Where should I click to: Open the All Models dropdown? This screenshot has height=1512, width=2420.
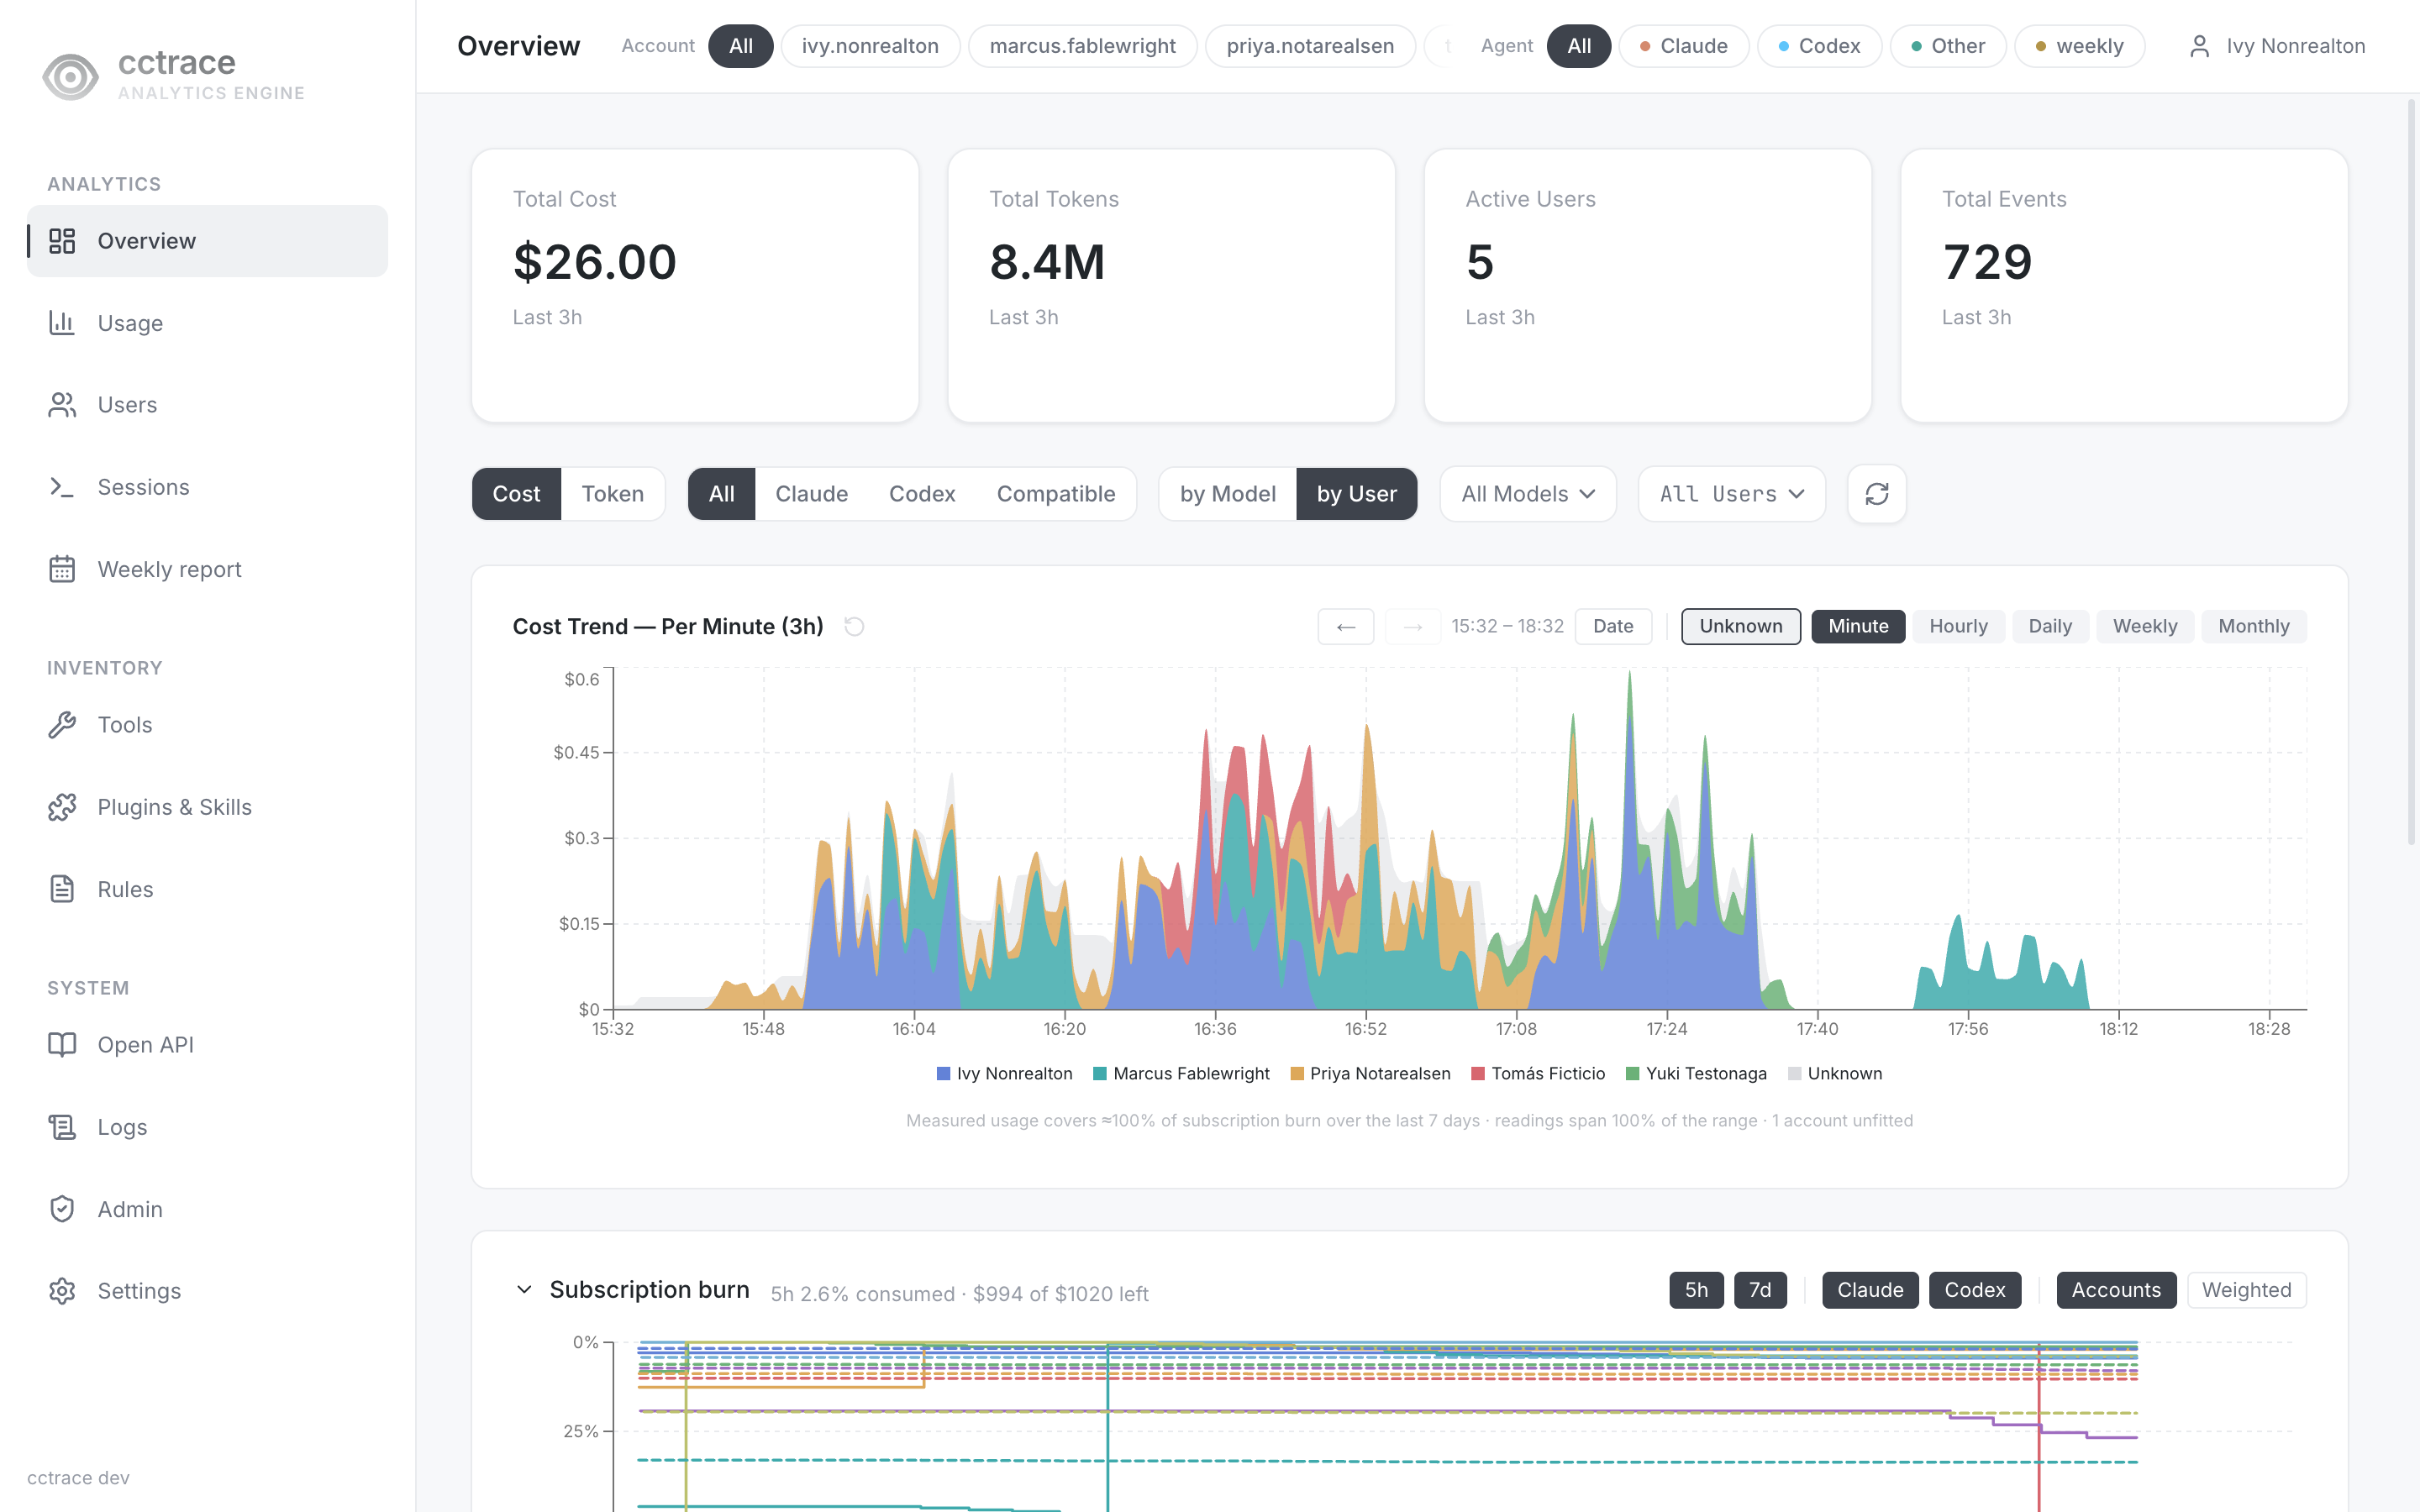1528,494
